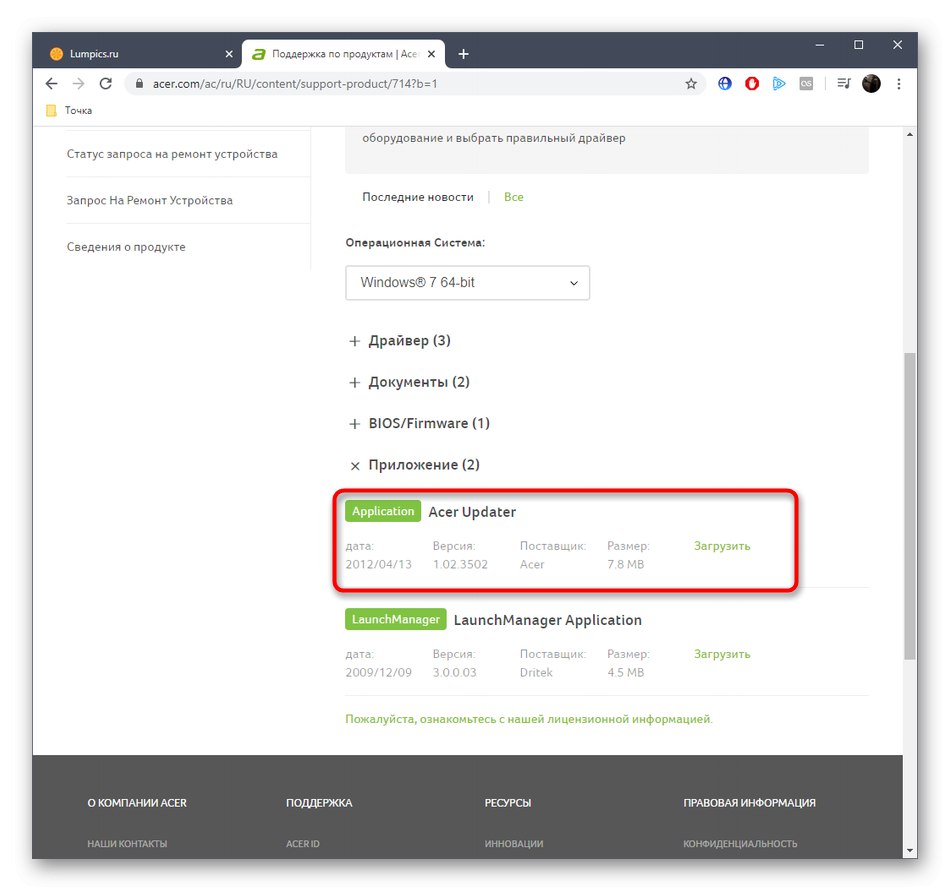Expand the BIOS/Firmware (1) section
This screenshot has width=950, height=891.
coord(420,423)
